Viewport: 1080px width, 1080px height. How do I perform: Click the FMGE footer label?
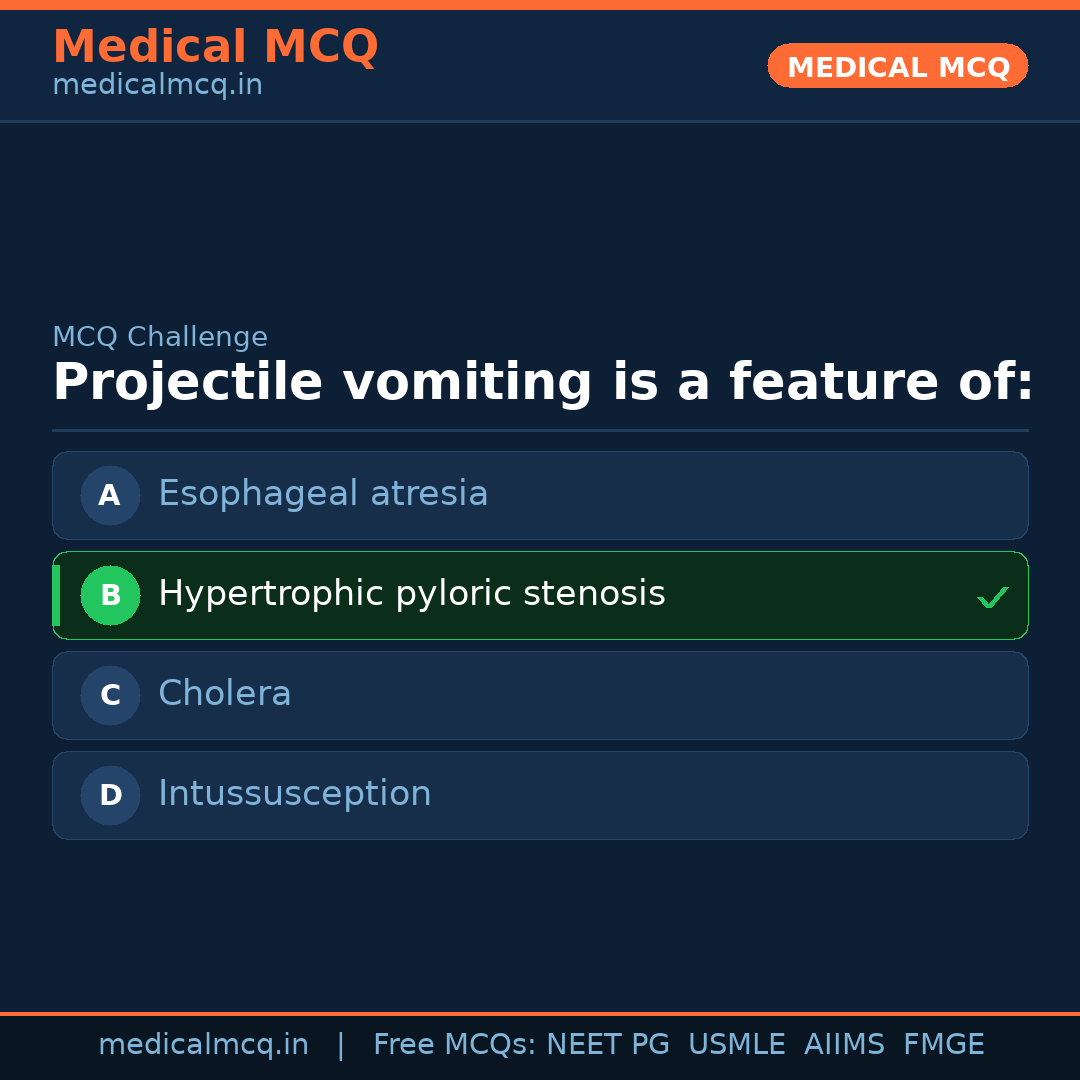(943, 1045)
